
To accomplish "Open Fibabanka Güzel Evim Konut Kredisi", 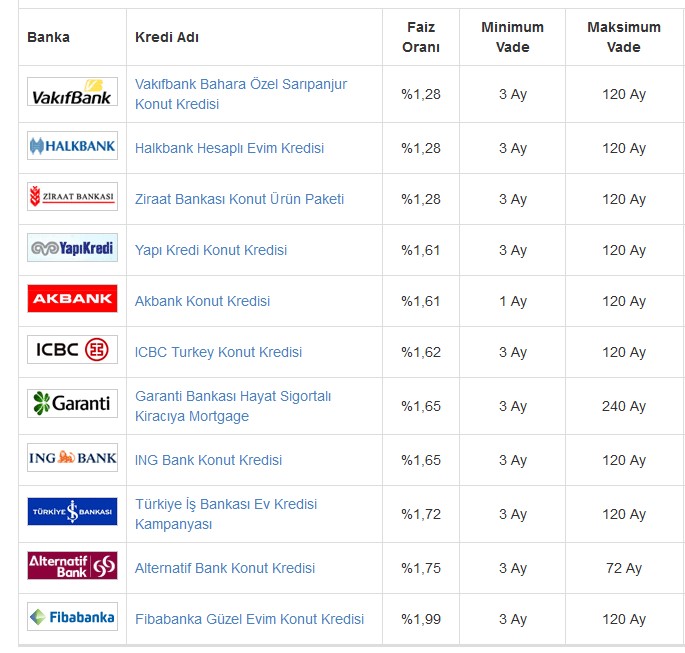I will 249,619.
